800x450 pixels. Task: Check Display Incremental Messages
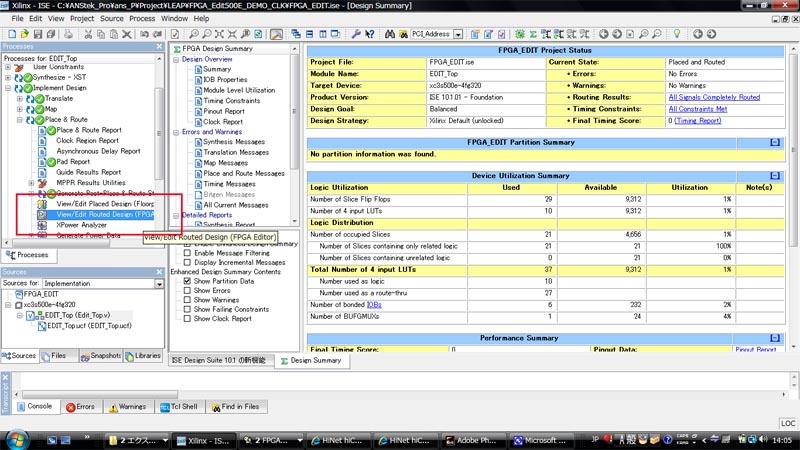pyautogui.click(x=187, y=262)
